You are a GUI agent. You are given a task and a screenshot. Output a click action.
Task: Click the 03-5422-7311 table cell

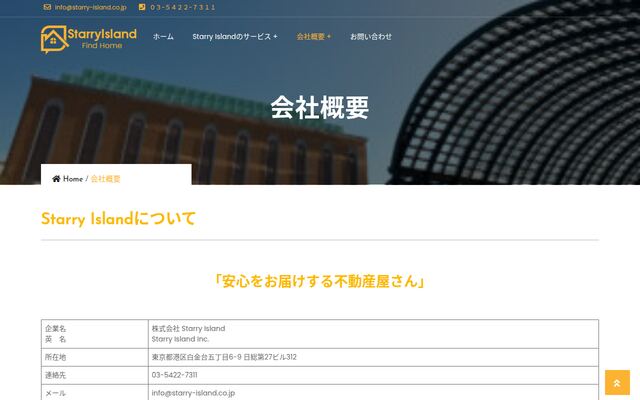point(373,375)
